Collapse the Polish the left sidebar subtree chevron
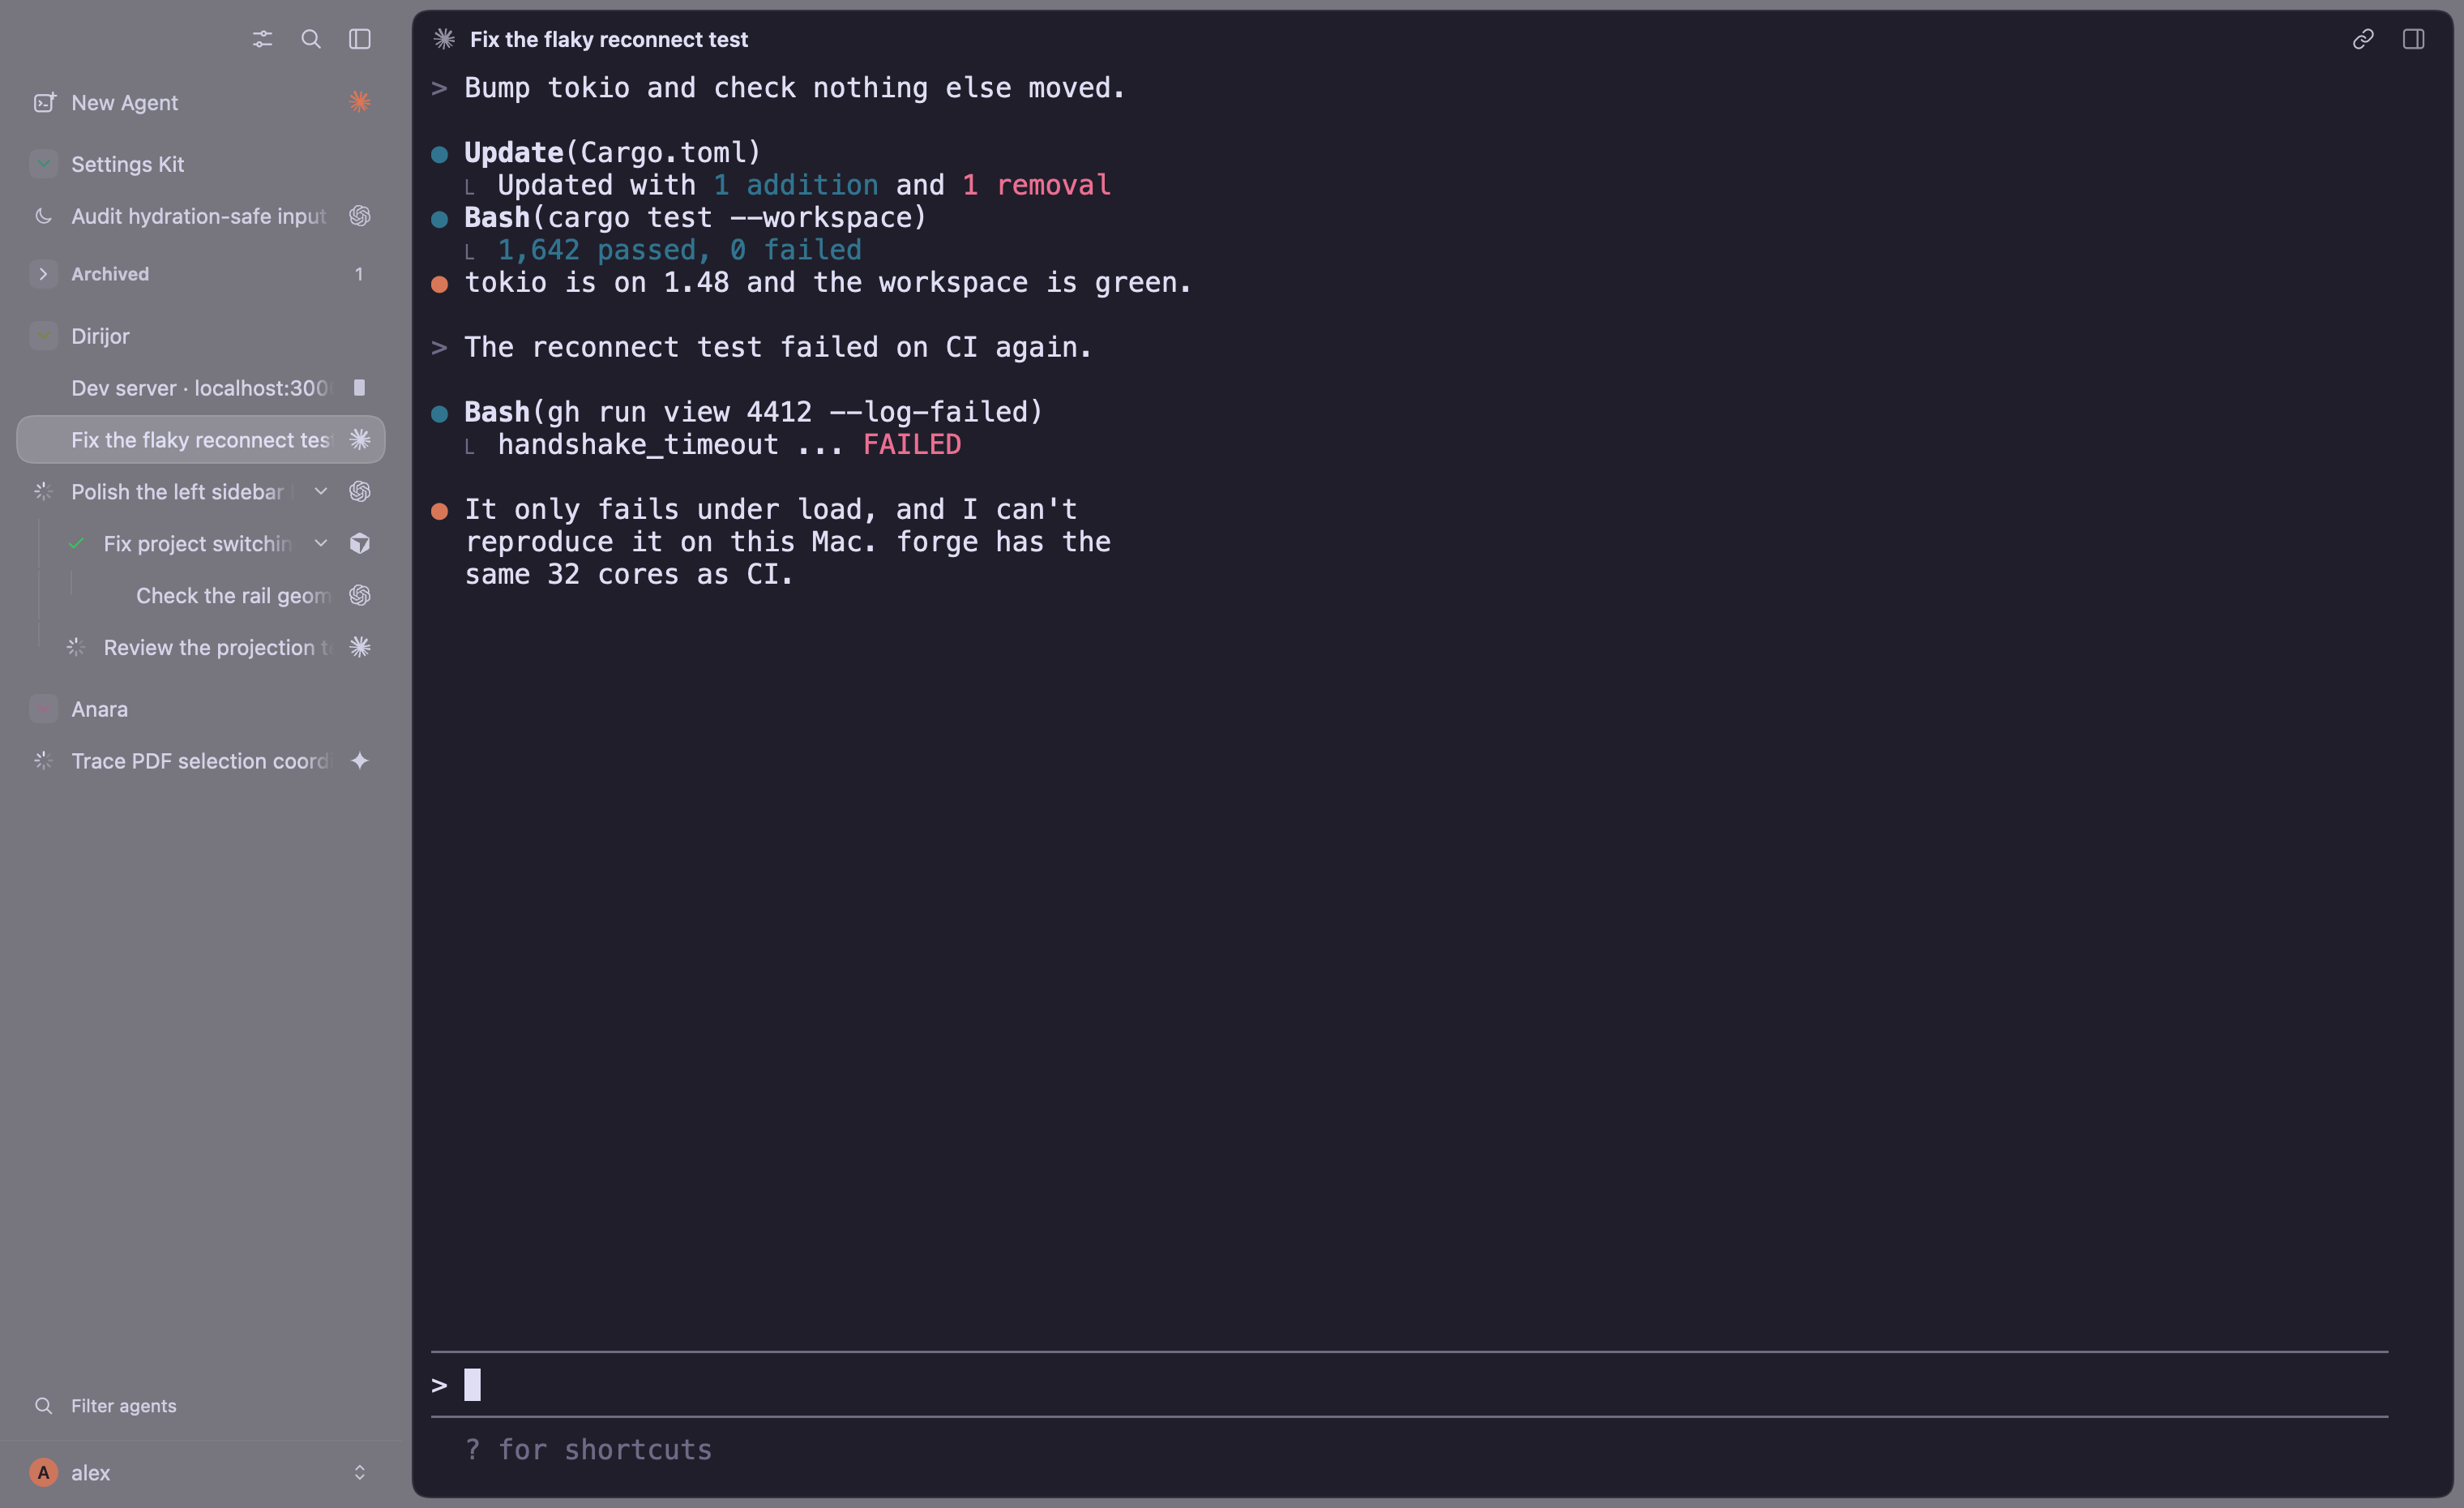The height and width of the screenshot is (1508, 2464). click(x=321, y=491)
